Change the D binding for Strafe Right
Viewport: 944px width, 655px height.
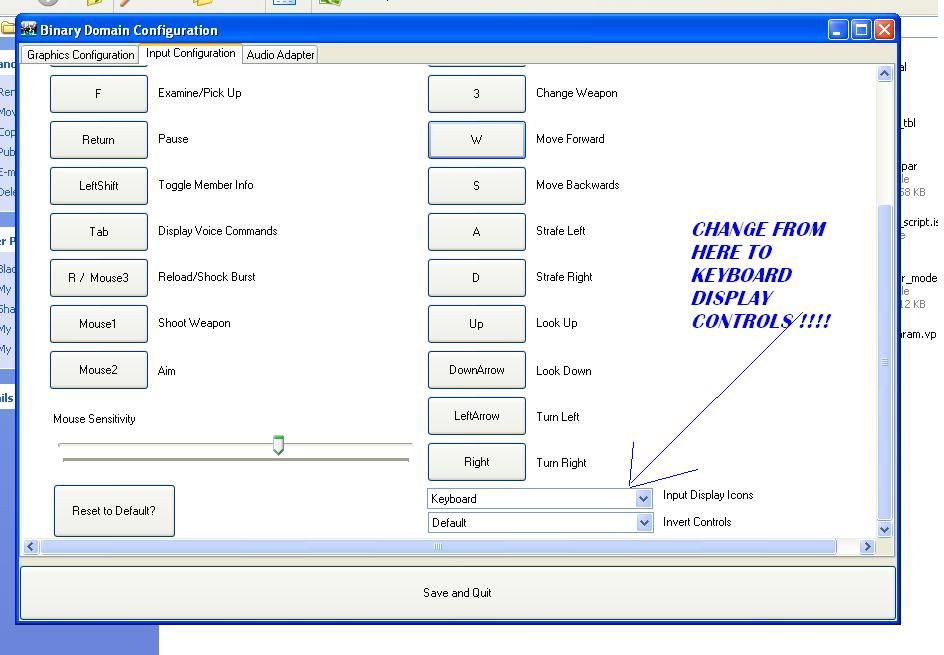coord(477,278)
